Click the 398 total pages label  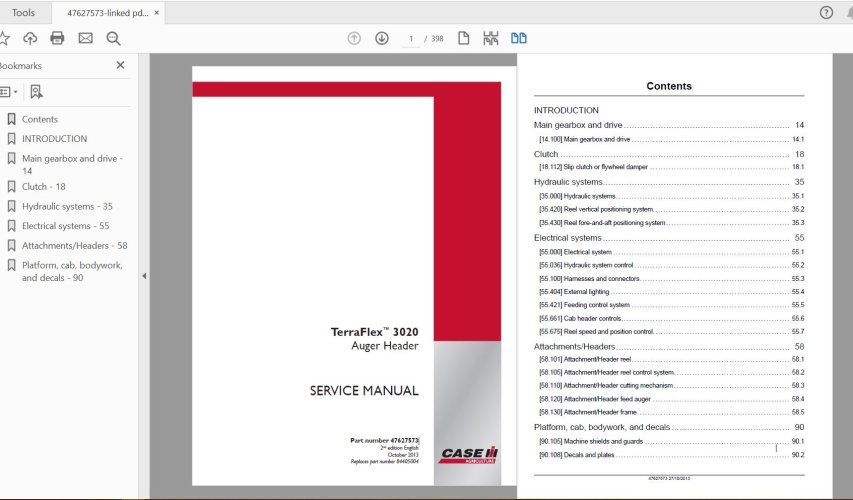[437, 39]
